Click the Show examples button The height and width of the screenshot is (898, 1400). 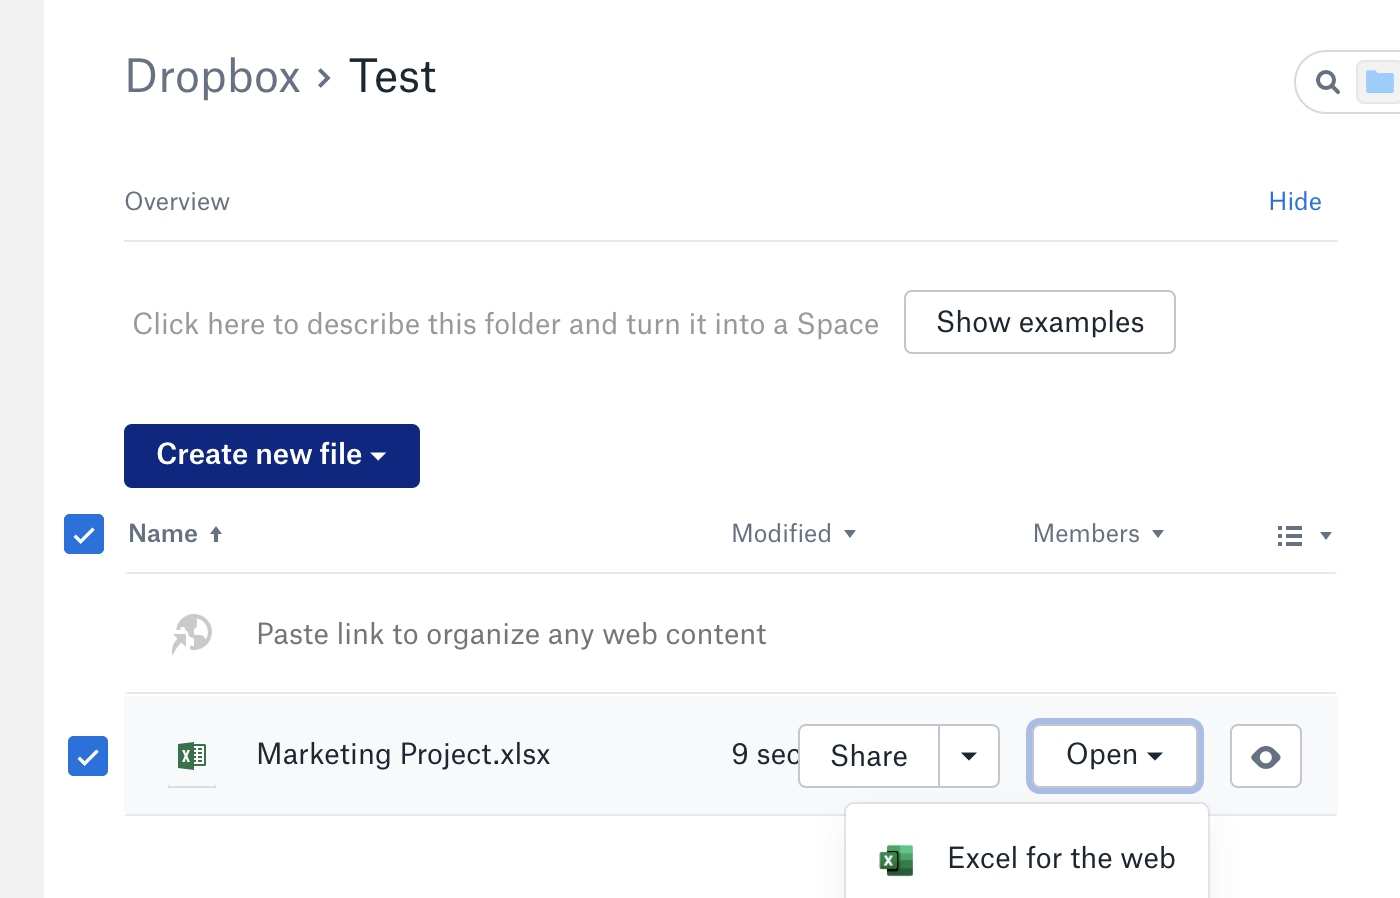point(1039,322)
